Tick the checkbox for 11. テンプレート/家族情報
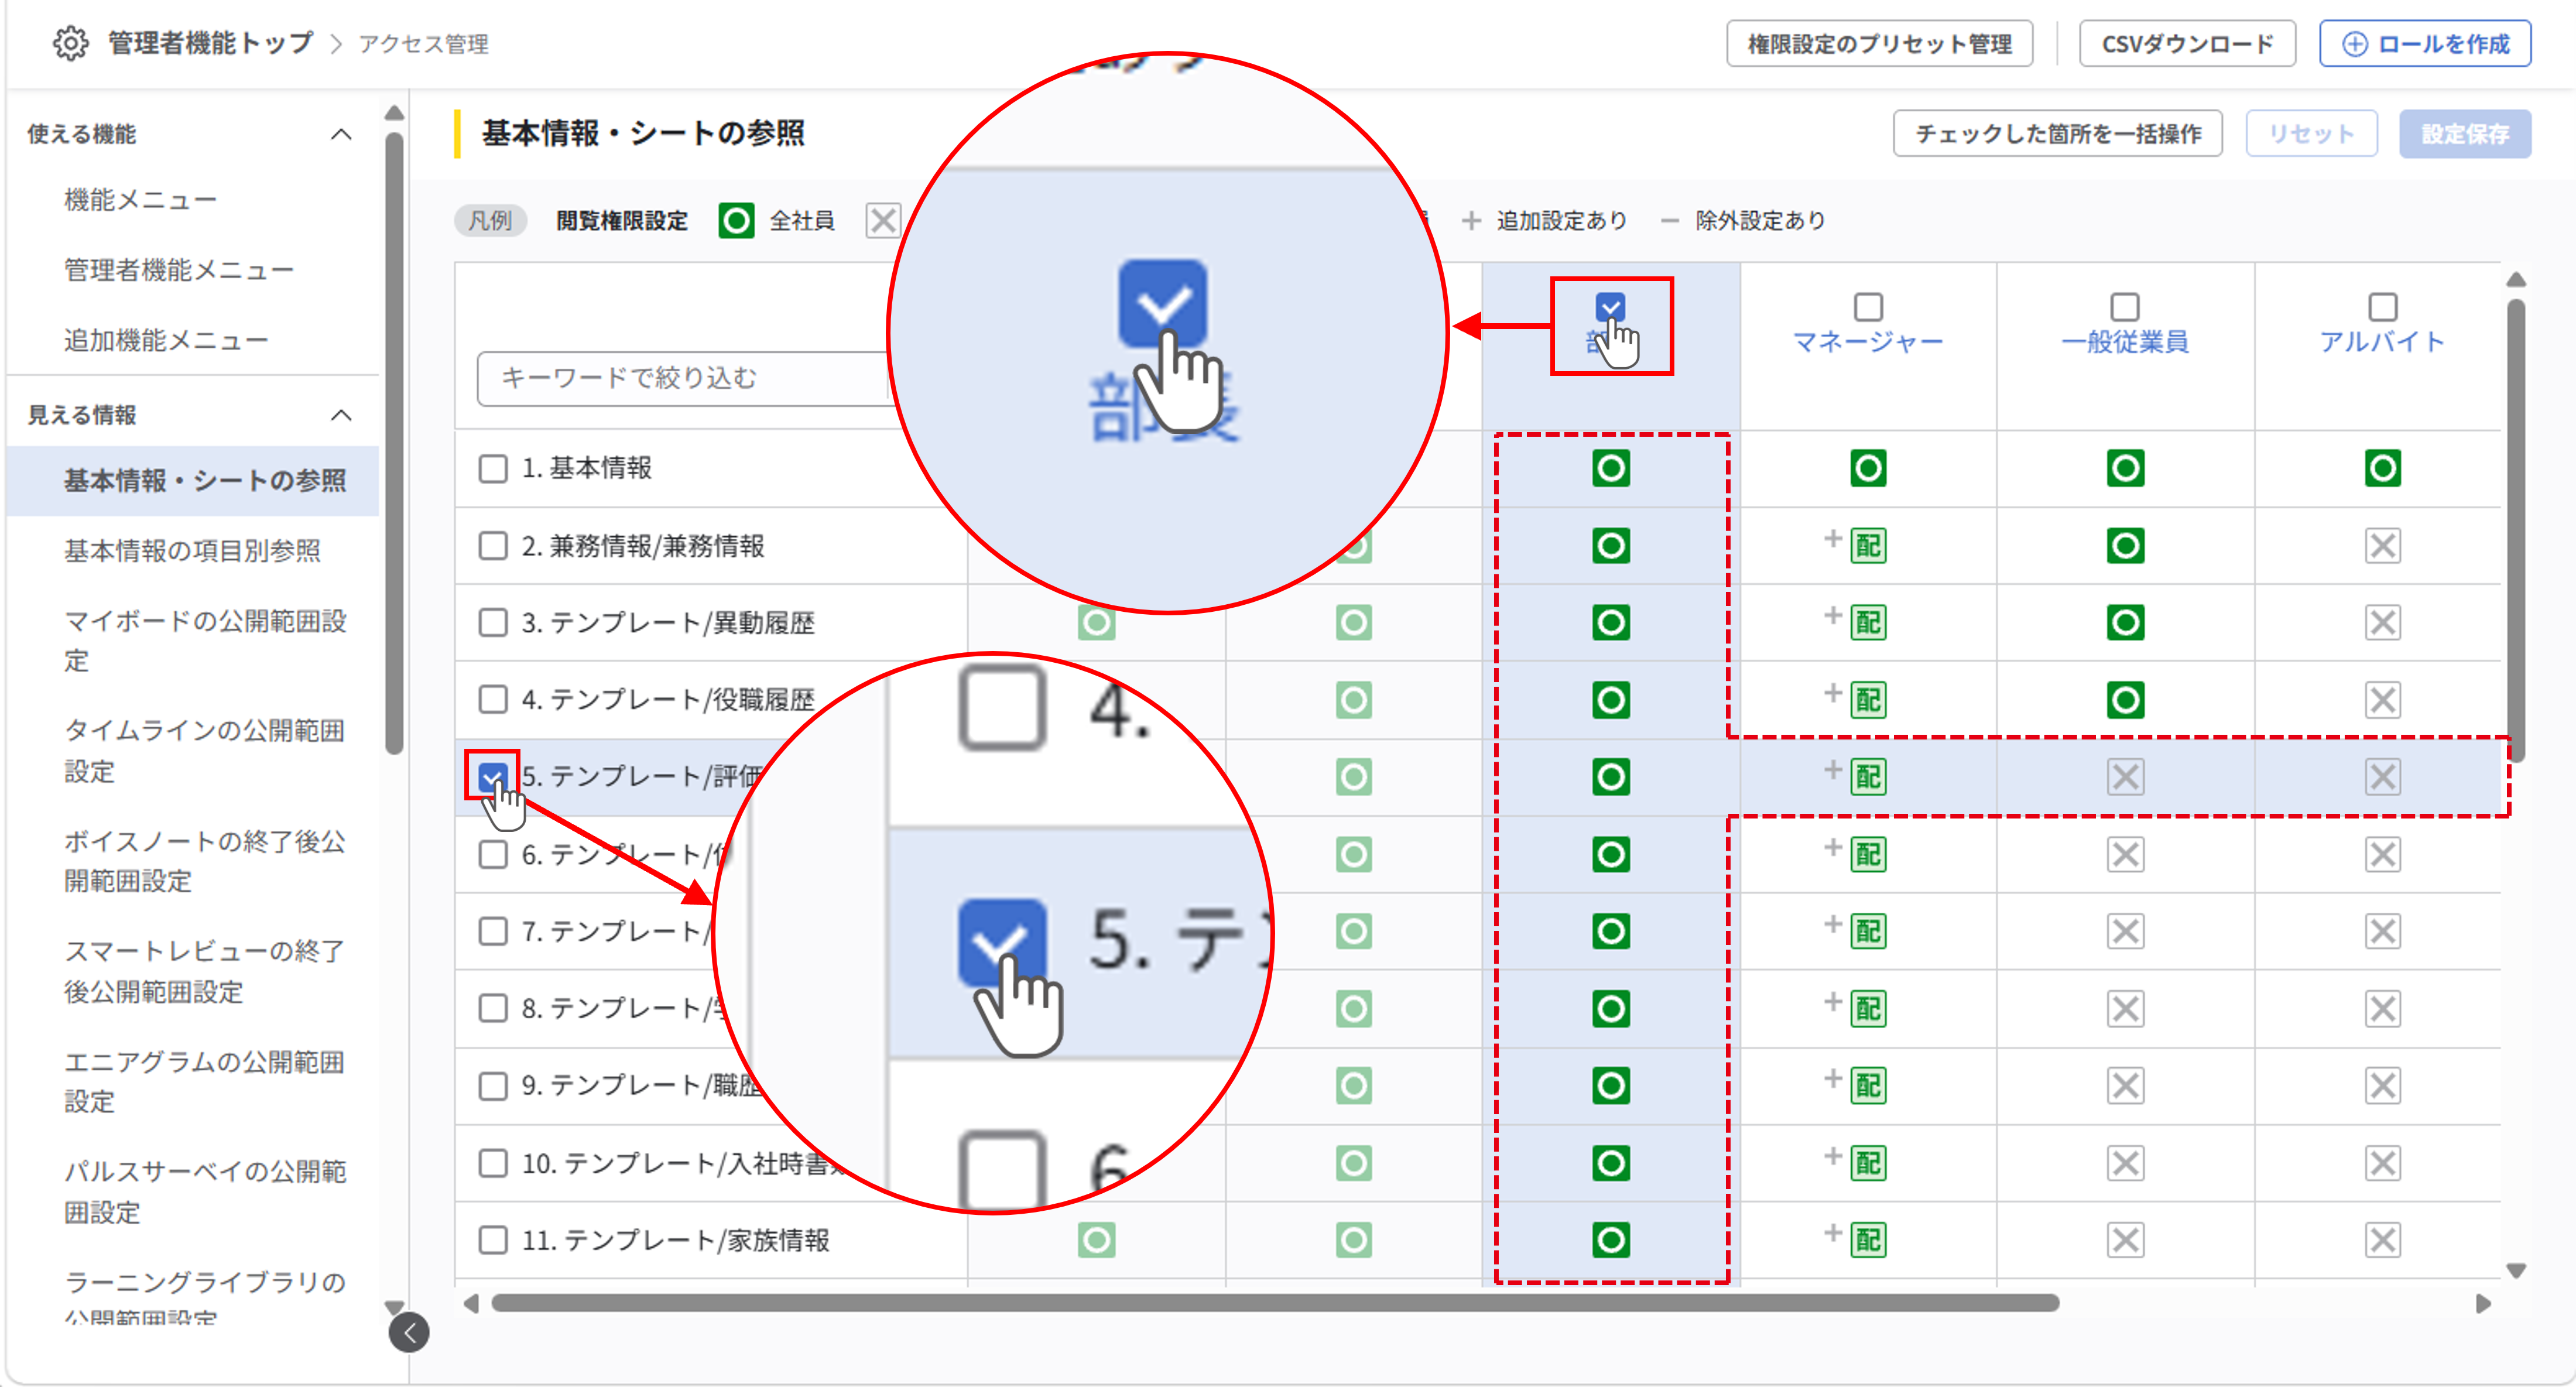The image size is (2576, 1387). 493,1241
